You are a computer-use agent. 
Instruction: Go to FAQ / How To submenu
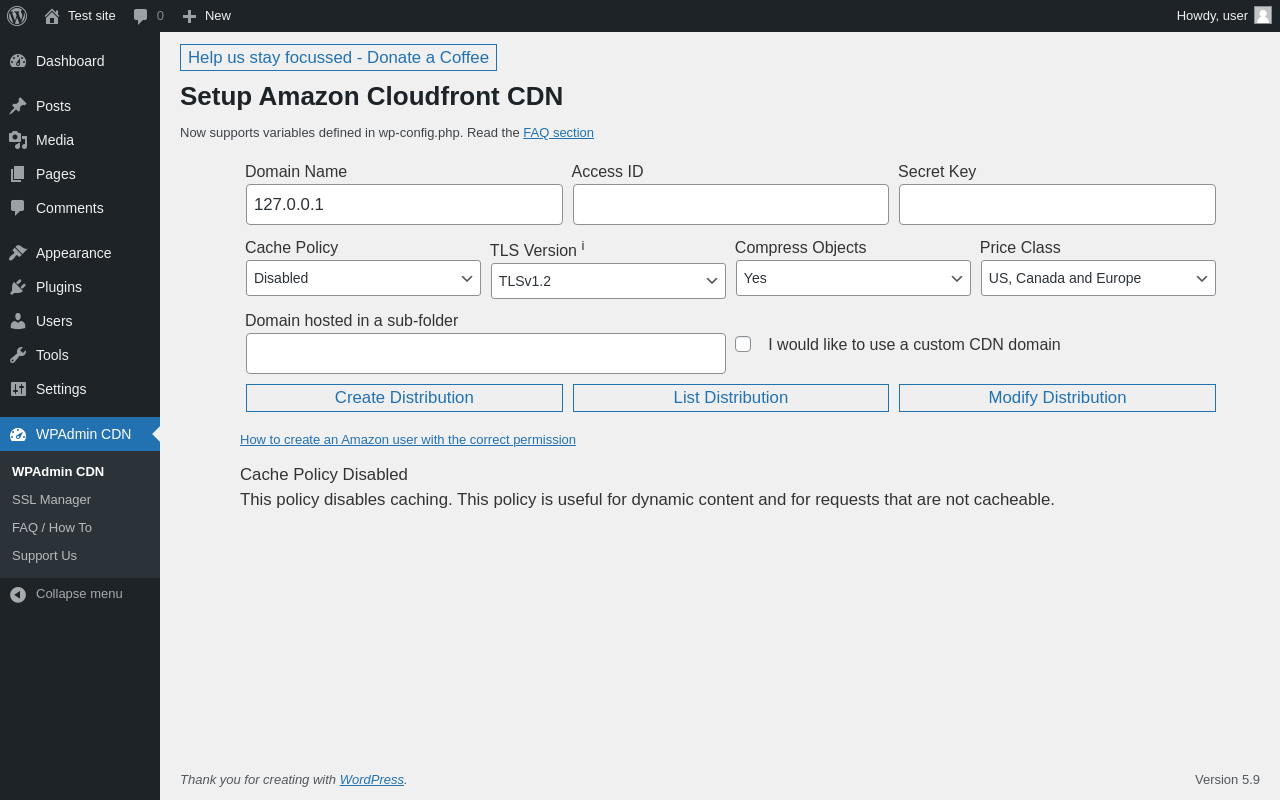point(52,527)
